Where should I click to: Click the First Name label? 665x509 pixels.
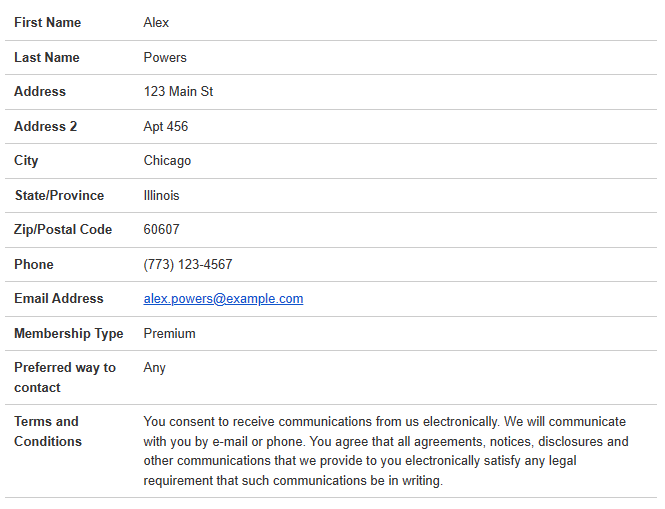coord(47,23)
